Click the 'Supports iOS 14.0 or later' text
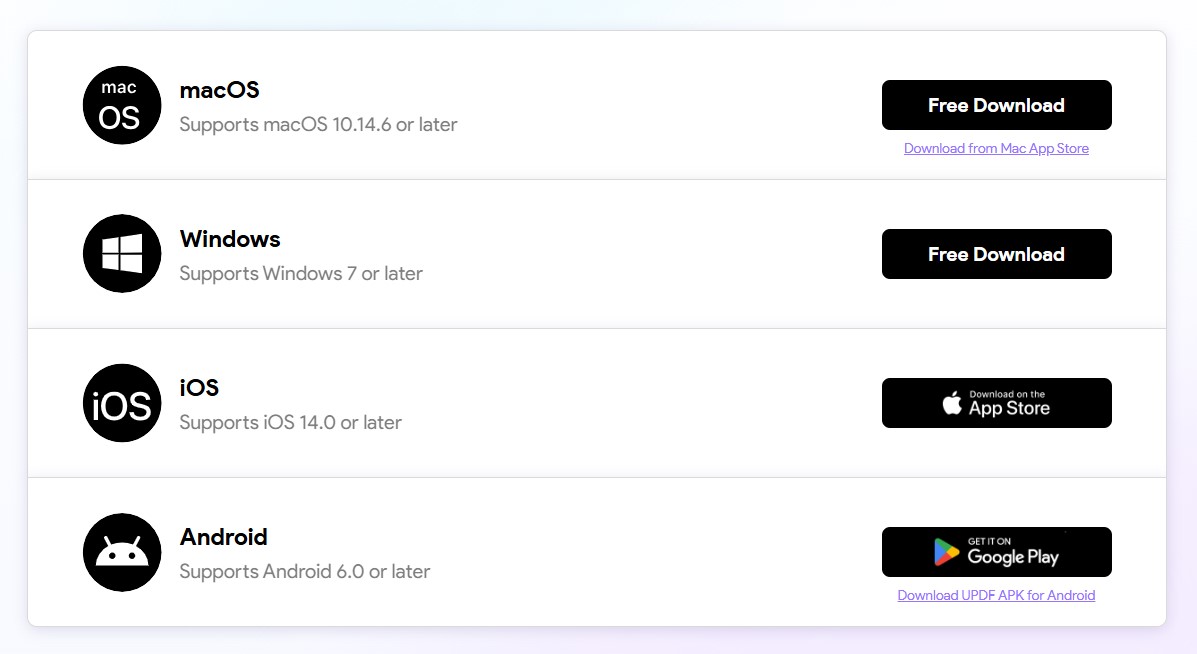1197x654 pixels. click(x=289, y=422)
